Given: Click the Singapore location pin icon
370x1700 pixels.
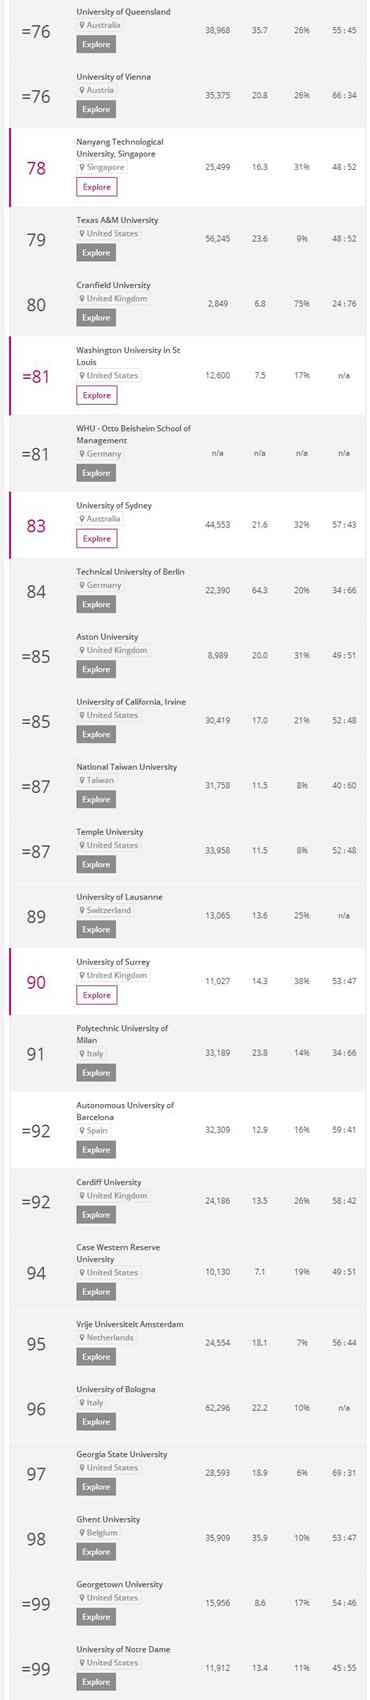Looking at the screenshot, I should tap(83, 168).
